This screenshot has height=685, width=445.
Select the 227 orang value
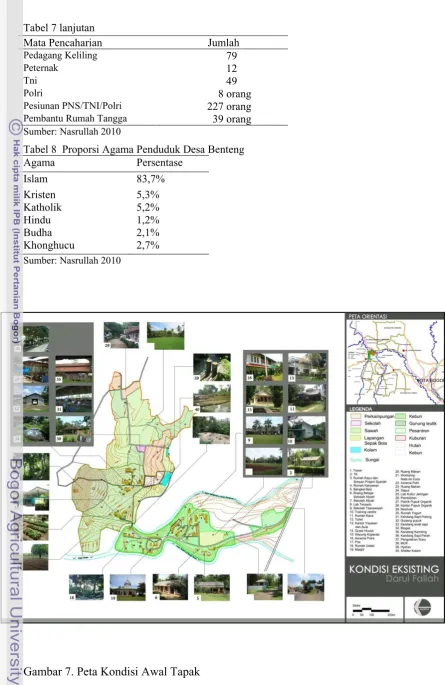(x=229, y=107)
